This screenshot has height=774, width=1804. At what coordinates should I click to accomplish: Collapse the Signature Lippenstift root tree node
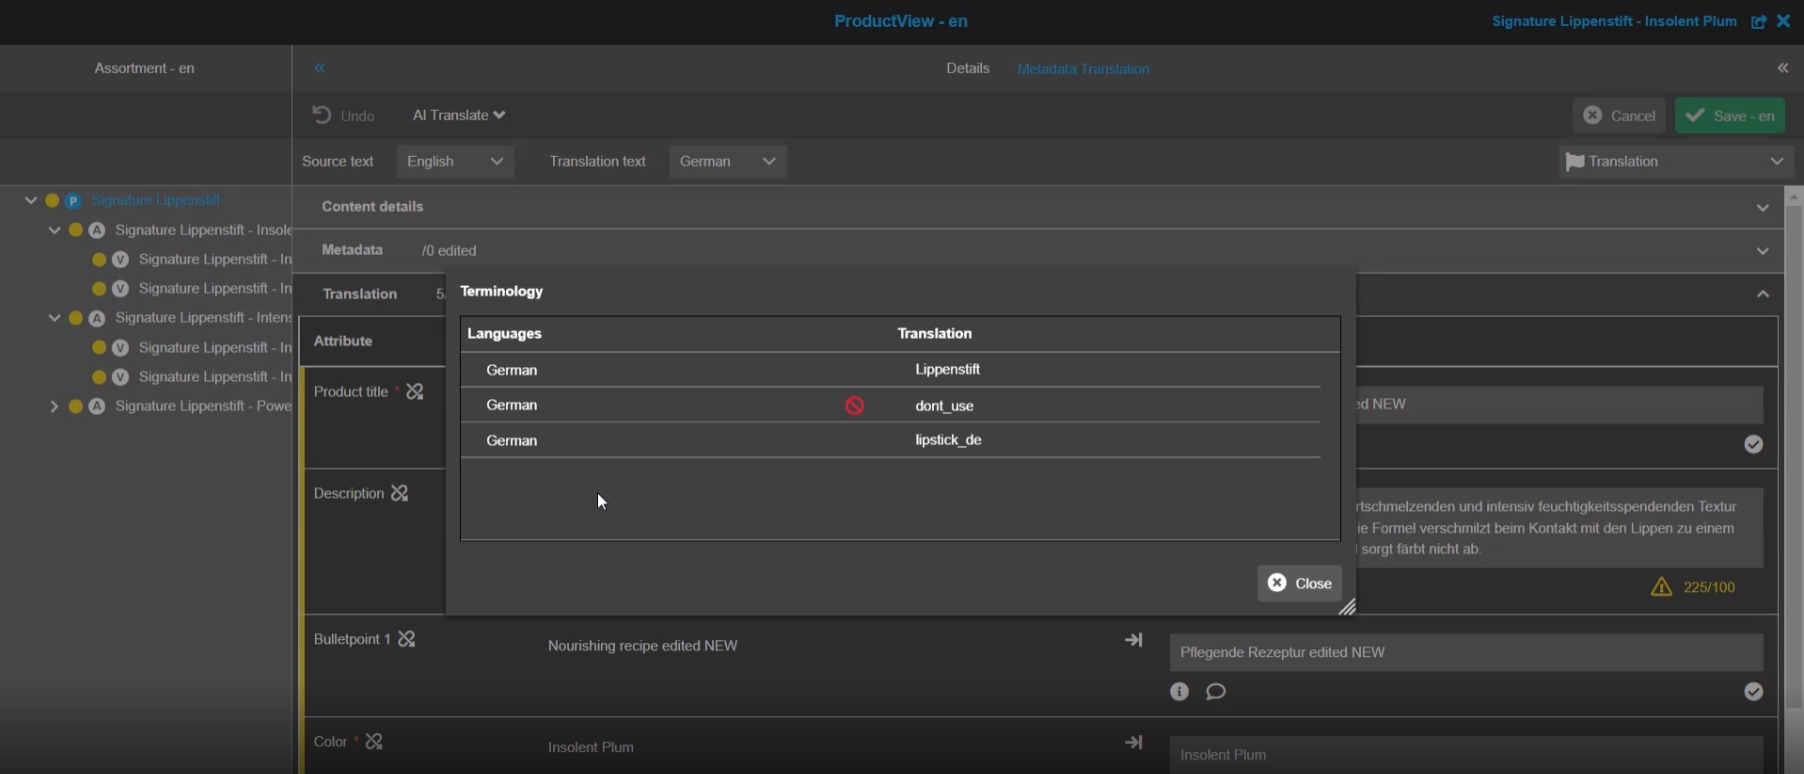[x=31, y=200]
